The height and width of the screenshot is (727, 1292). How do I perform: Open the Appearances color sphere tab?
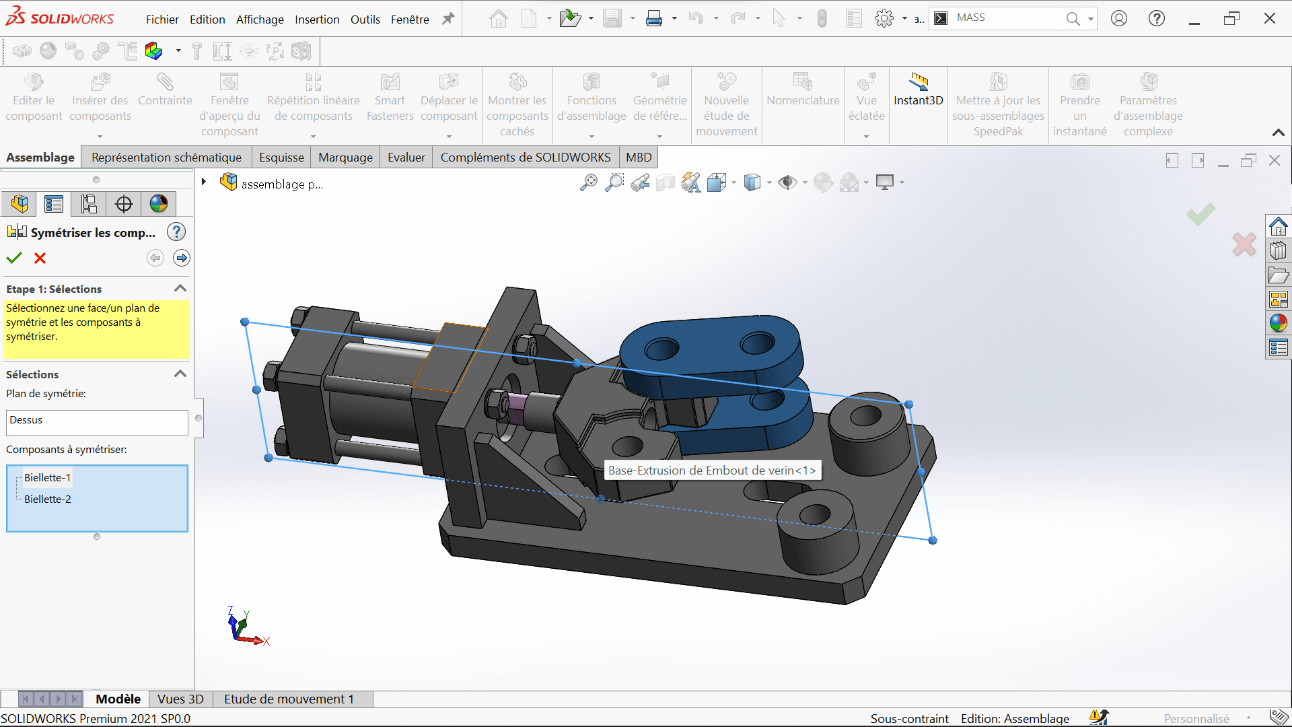coord(158,204)
